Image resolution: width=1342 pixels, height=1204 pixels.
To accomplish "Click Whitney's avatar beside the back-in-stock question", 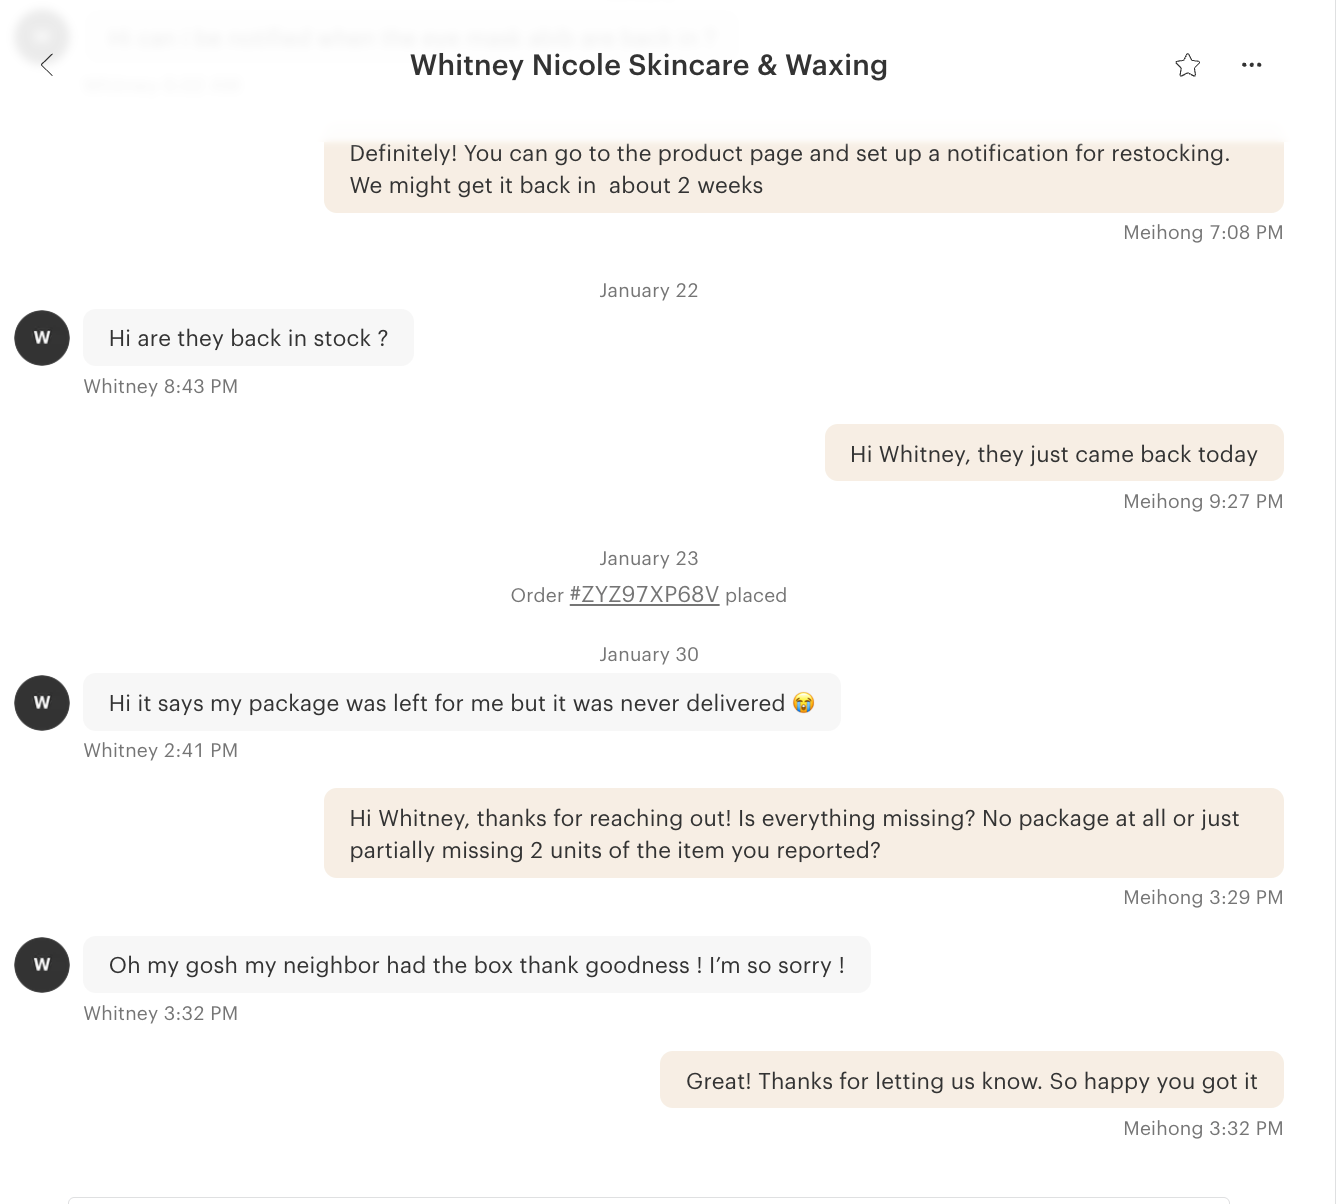I will pos(42,338).
